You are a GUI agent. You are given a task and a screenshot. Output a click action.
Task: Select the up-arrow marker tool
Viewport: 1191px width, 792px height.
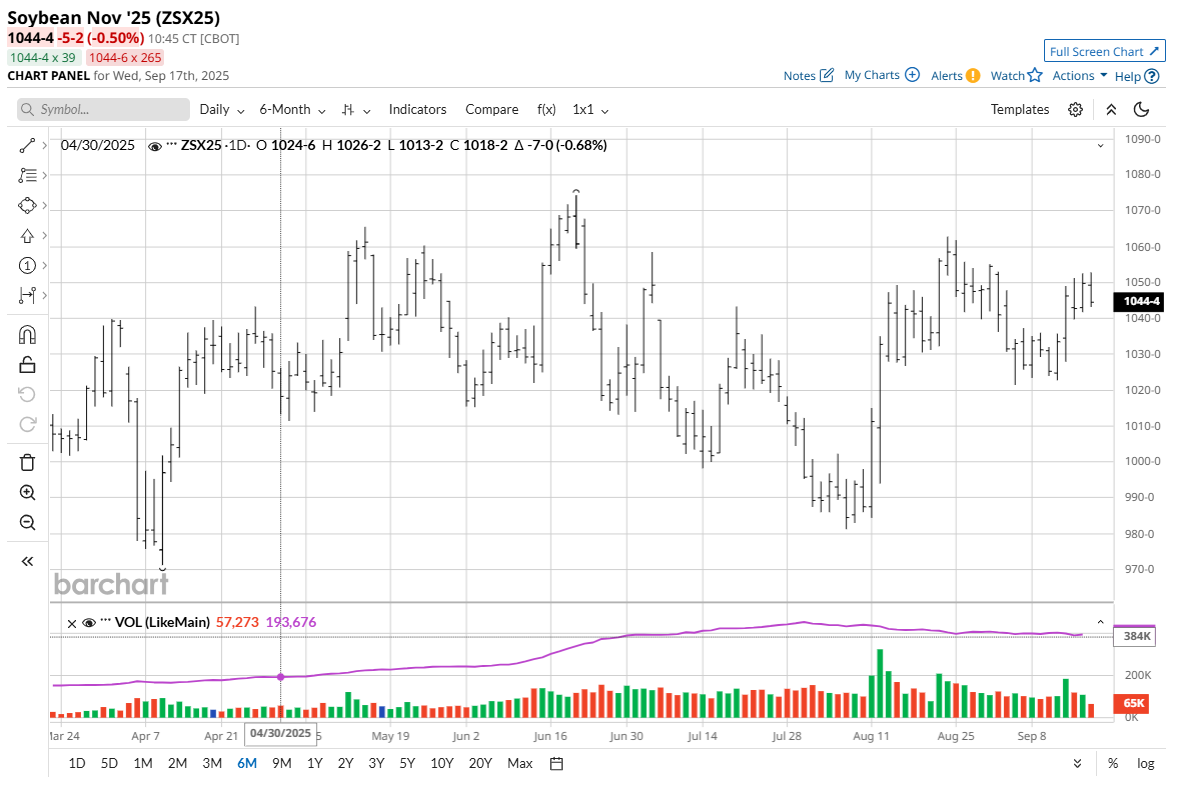click(27, 235)
